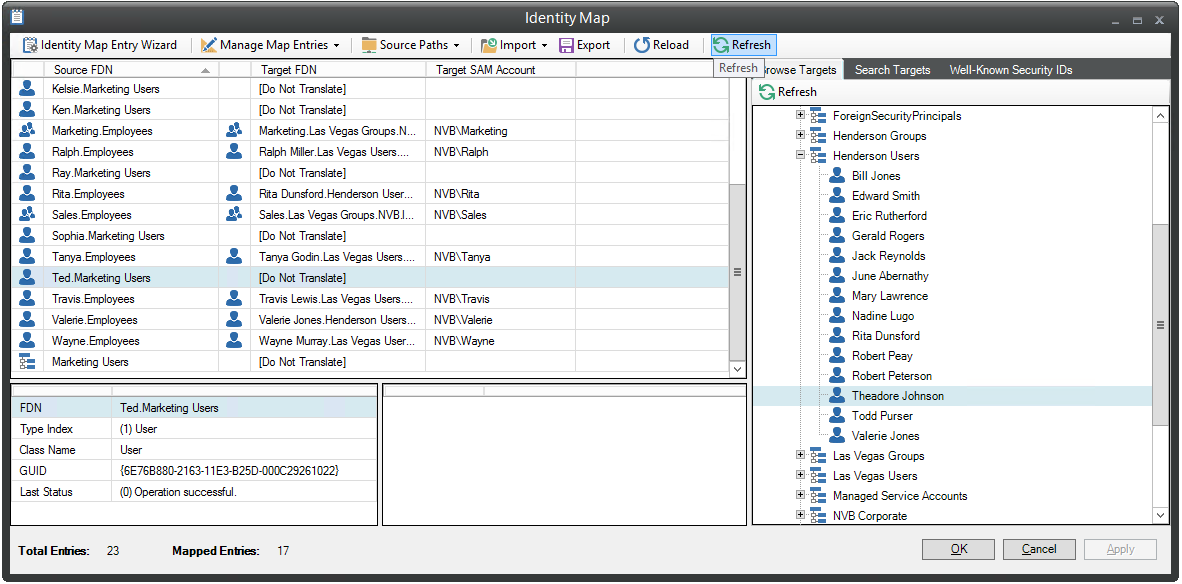1182x584 pixels.
Task: Expand the Managed Service Accounts node
Action: coord(801,495)
